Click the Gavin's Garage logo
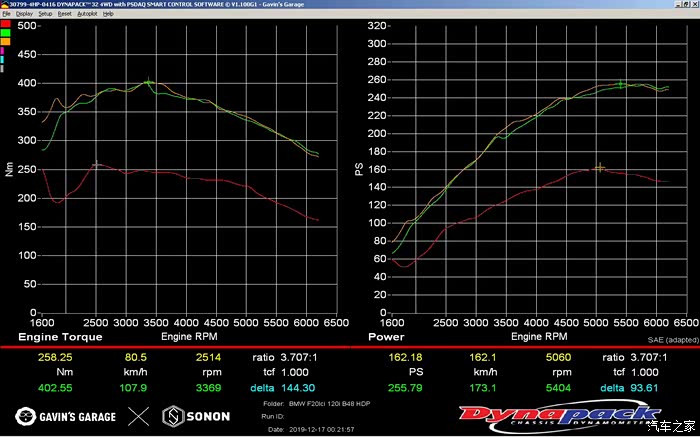 [x=66, y=416]
